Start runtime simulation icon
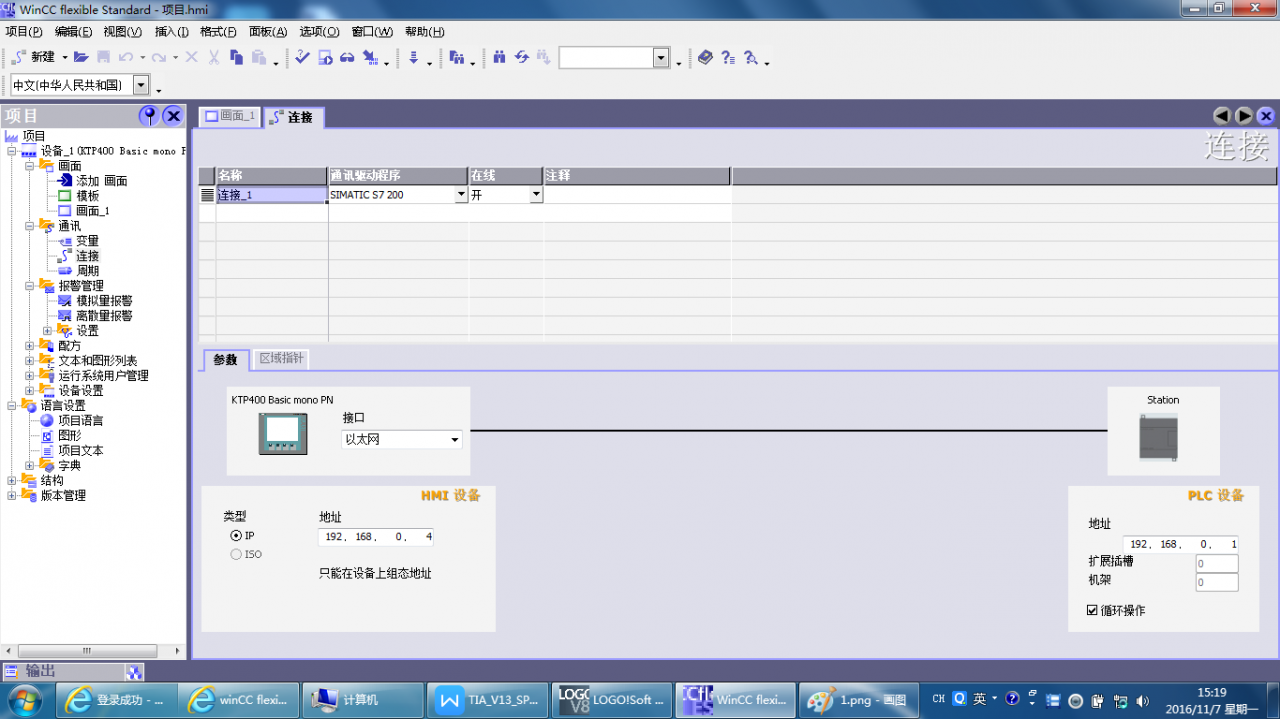Image resolution: width=1280 pixels, height=719 pixels. point(325,58)
